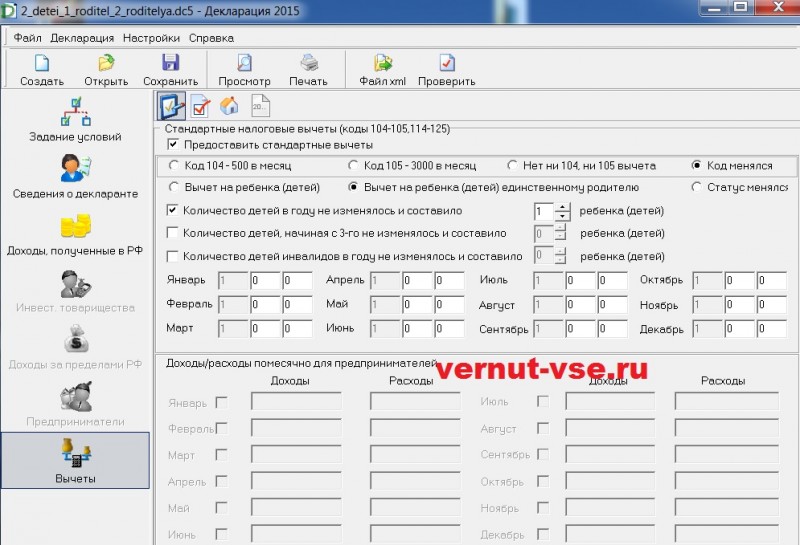The width and height of the screenshot is (800, 545).
Task: Switch to standard deductions tab icon
Action: coord(171,106)
